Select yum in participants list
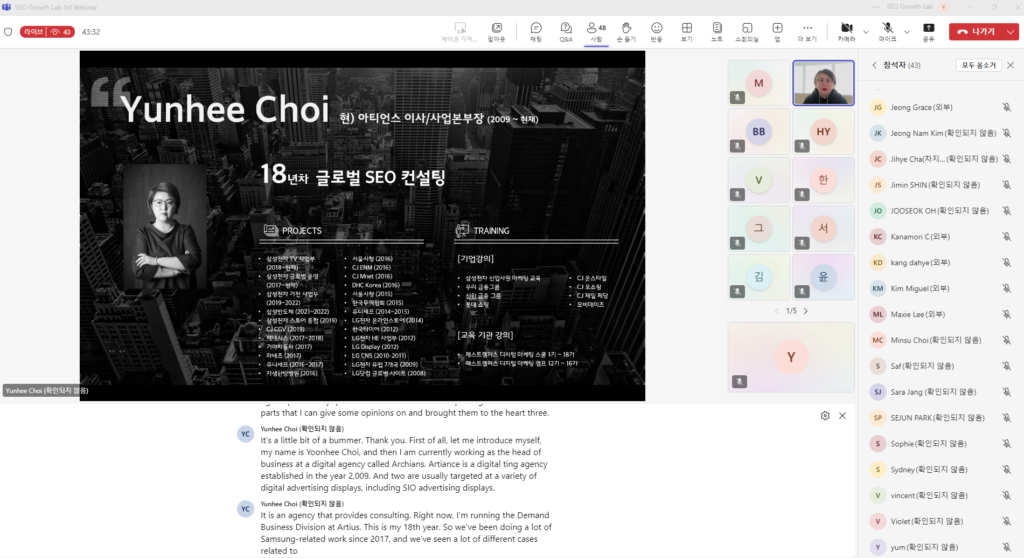Screen dimensions: 1024x558 coord(940,547)
